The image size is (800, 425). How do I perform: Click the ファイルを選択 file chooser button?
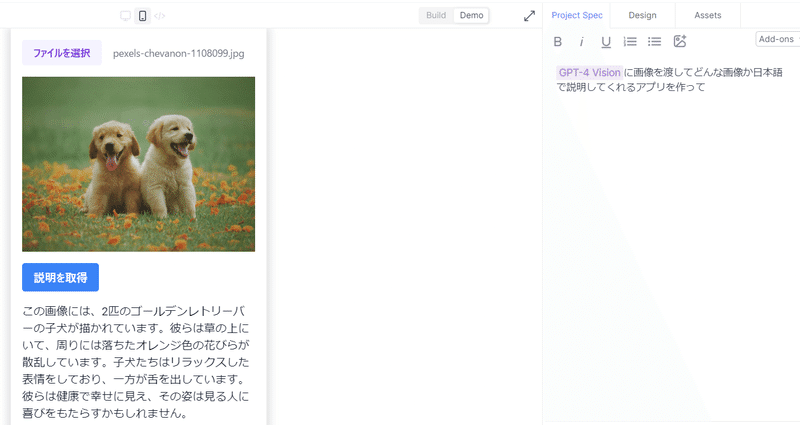[x=62, y=53]
